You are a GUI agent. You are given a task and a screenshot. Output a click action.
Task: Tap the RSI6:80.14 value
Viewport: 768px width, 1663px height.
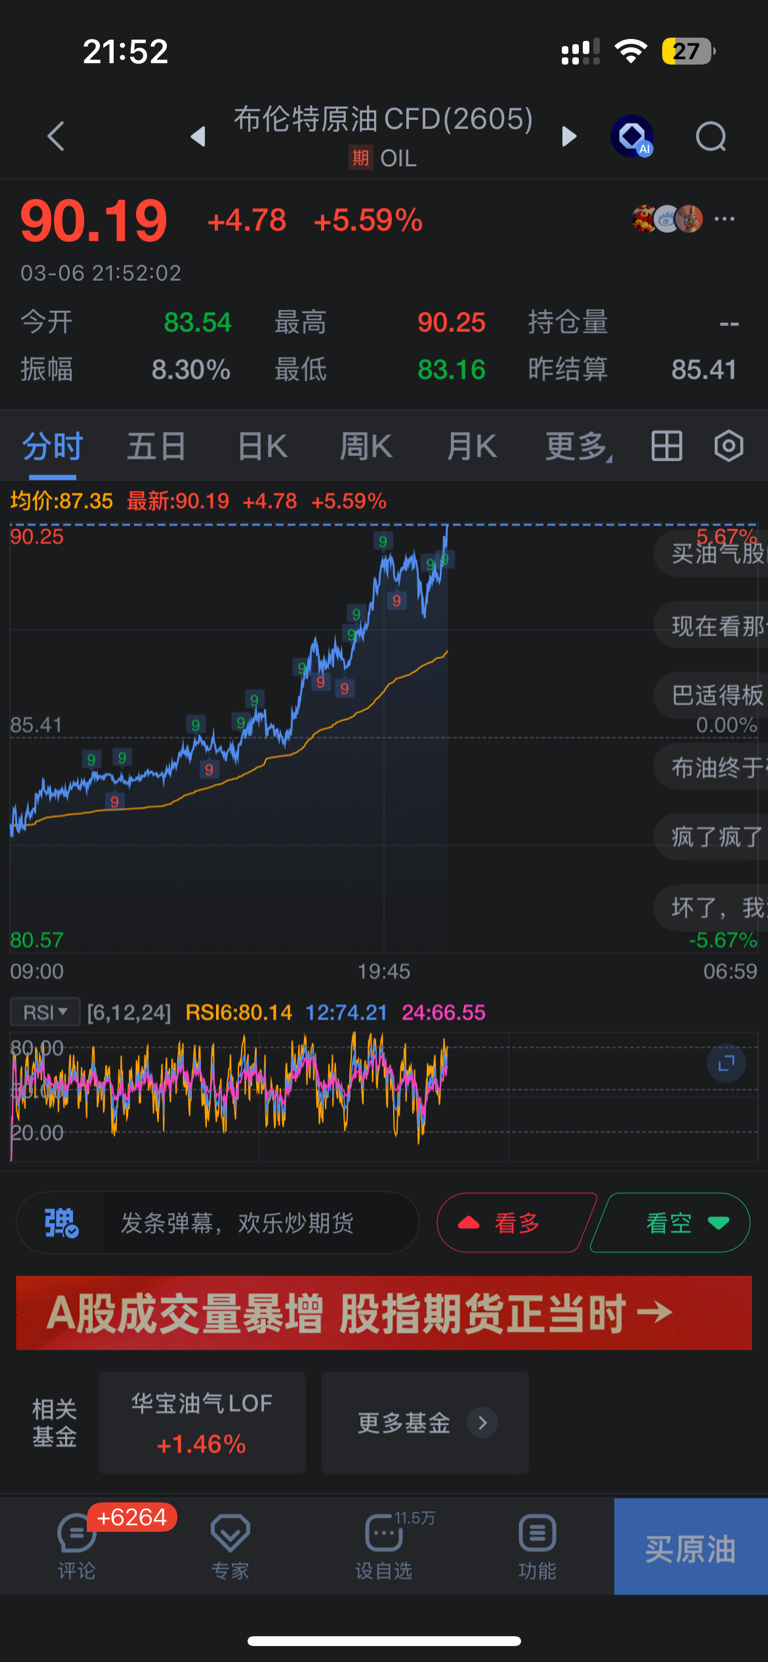tap(239, 1012)
